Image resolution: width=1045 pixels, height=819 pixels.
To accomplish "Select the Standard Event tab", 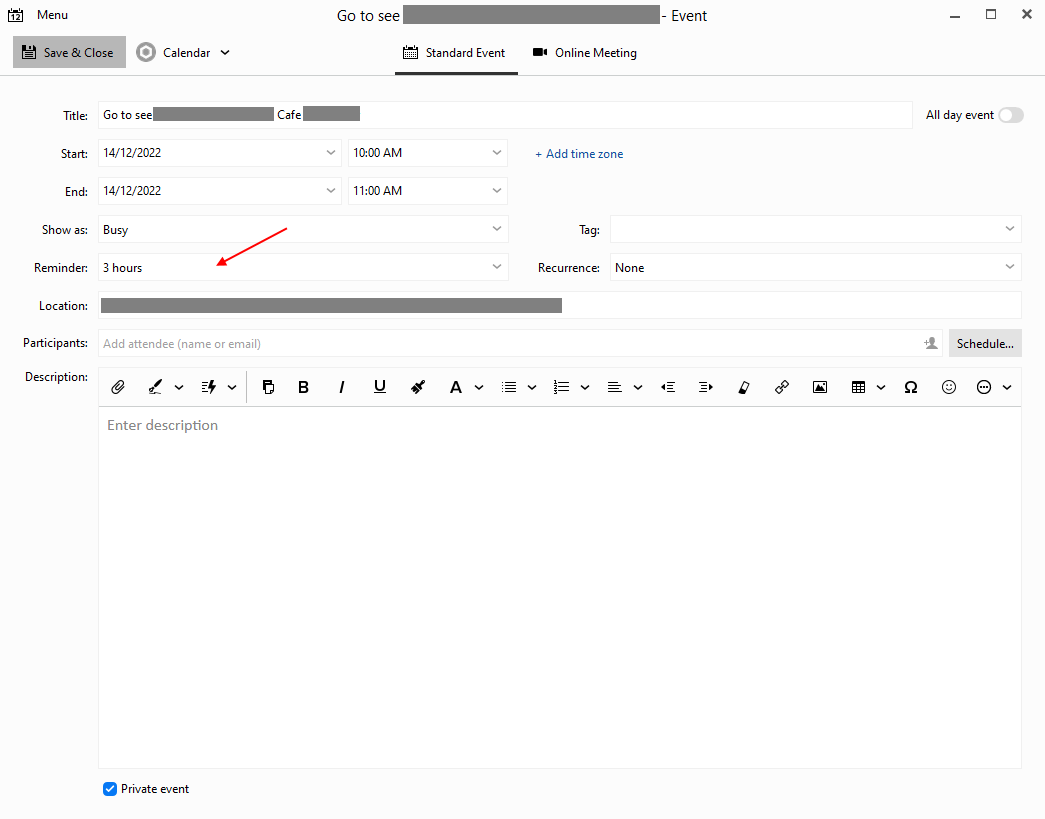I will point(455,53).
